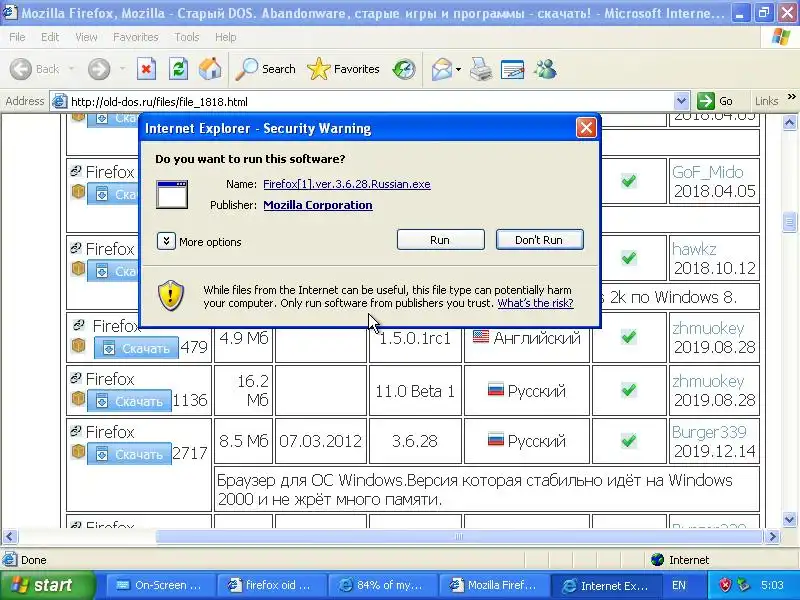Switch to 84% of my... taskbar item
The image size is (800, 600).
(383, 585)
